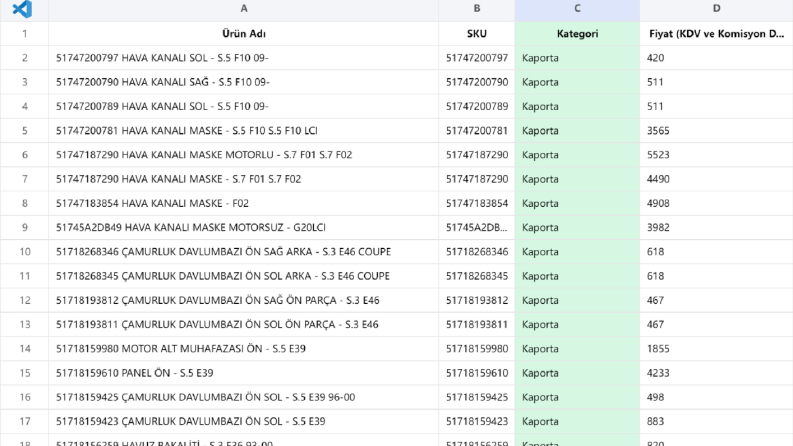Click price cell '498'
Image resolution: width=793 pixels, height=446 pixels.
716,397
